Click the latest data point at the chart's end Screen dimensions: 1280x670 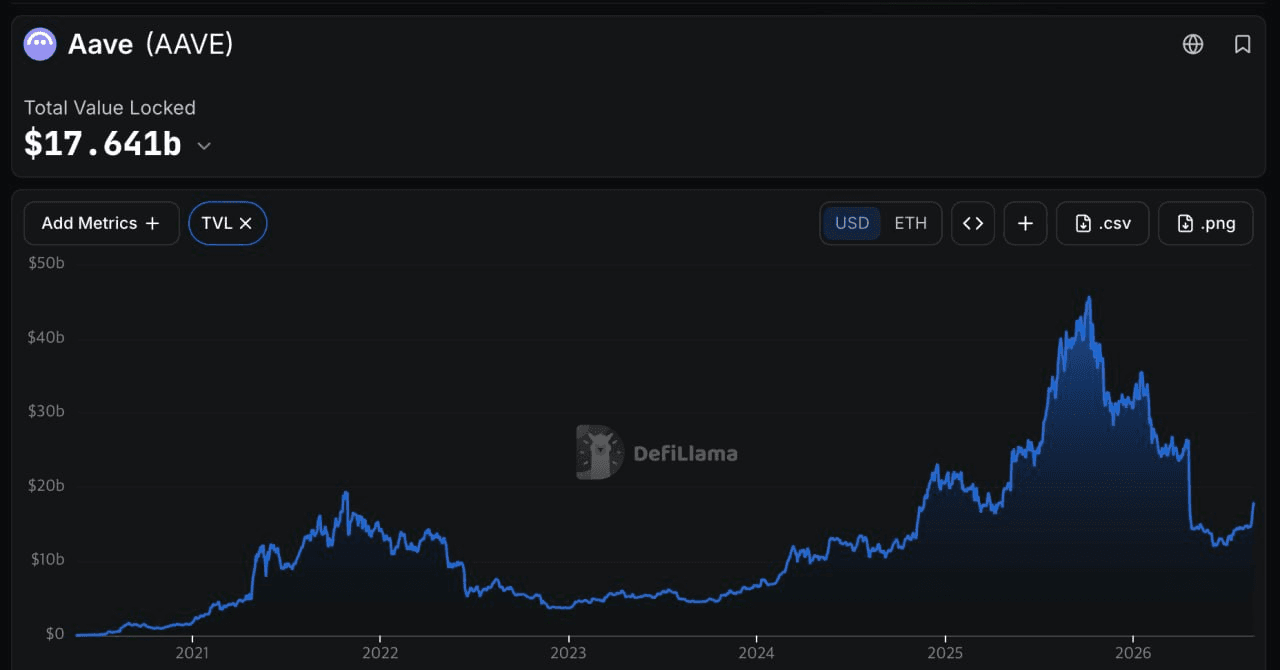(x=1253, y=504)
